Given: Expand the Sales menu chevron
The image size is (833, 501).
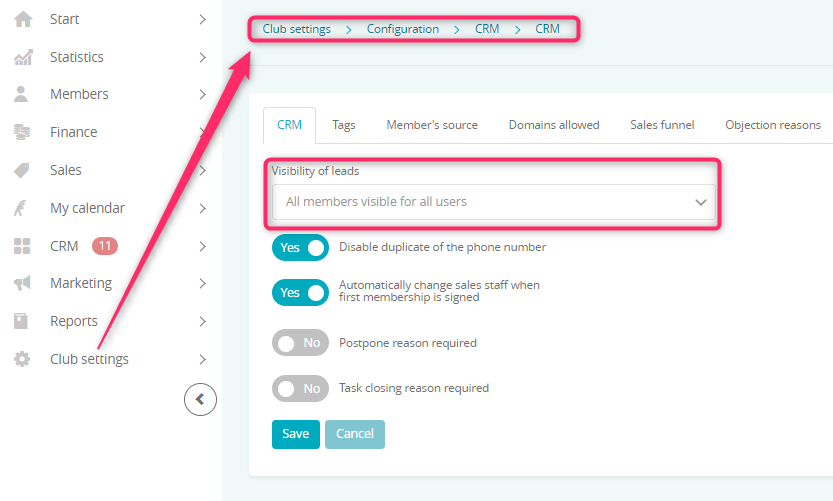Looking at the screenshot, I should 202,171.
